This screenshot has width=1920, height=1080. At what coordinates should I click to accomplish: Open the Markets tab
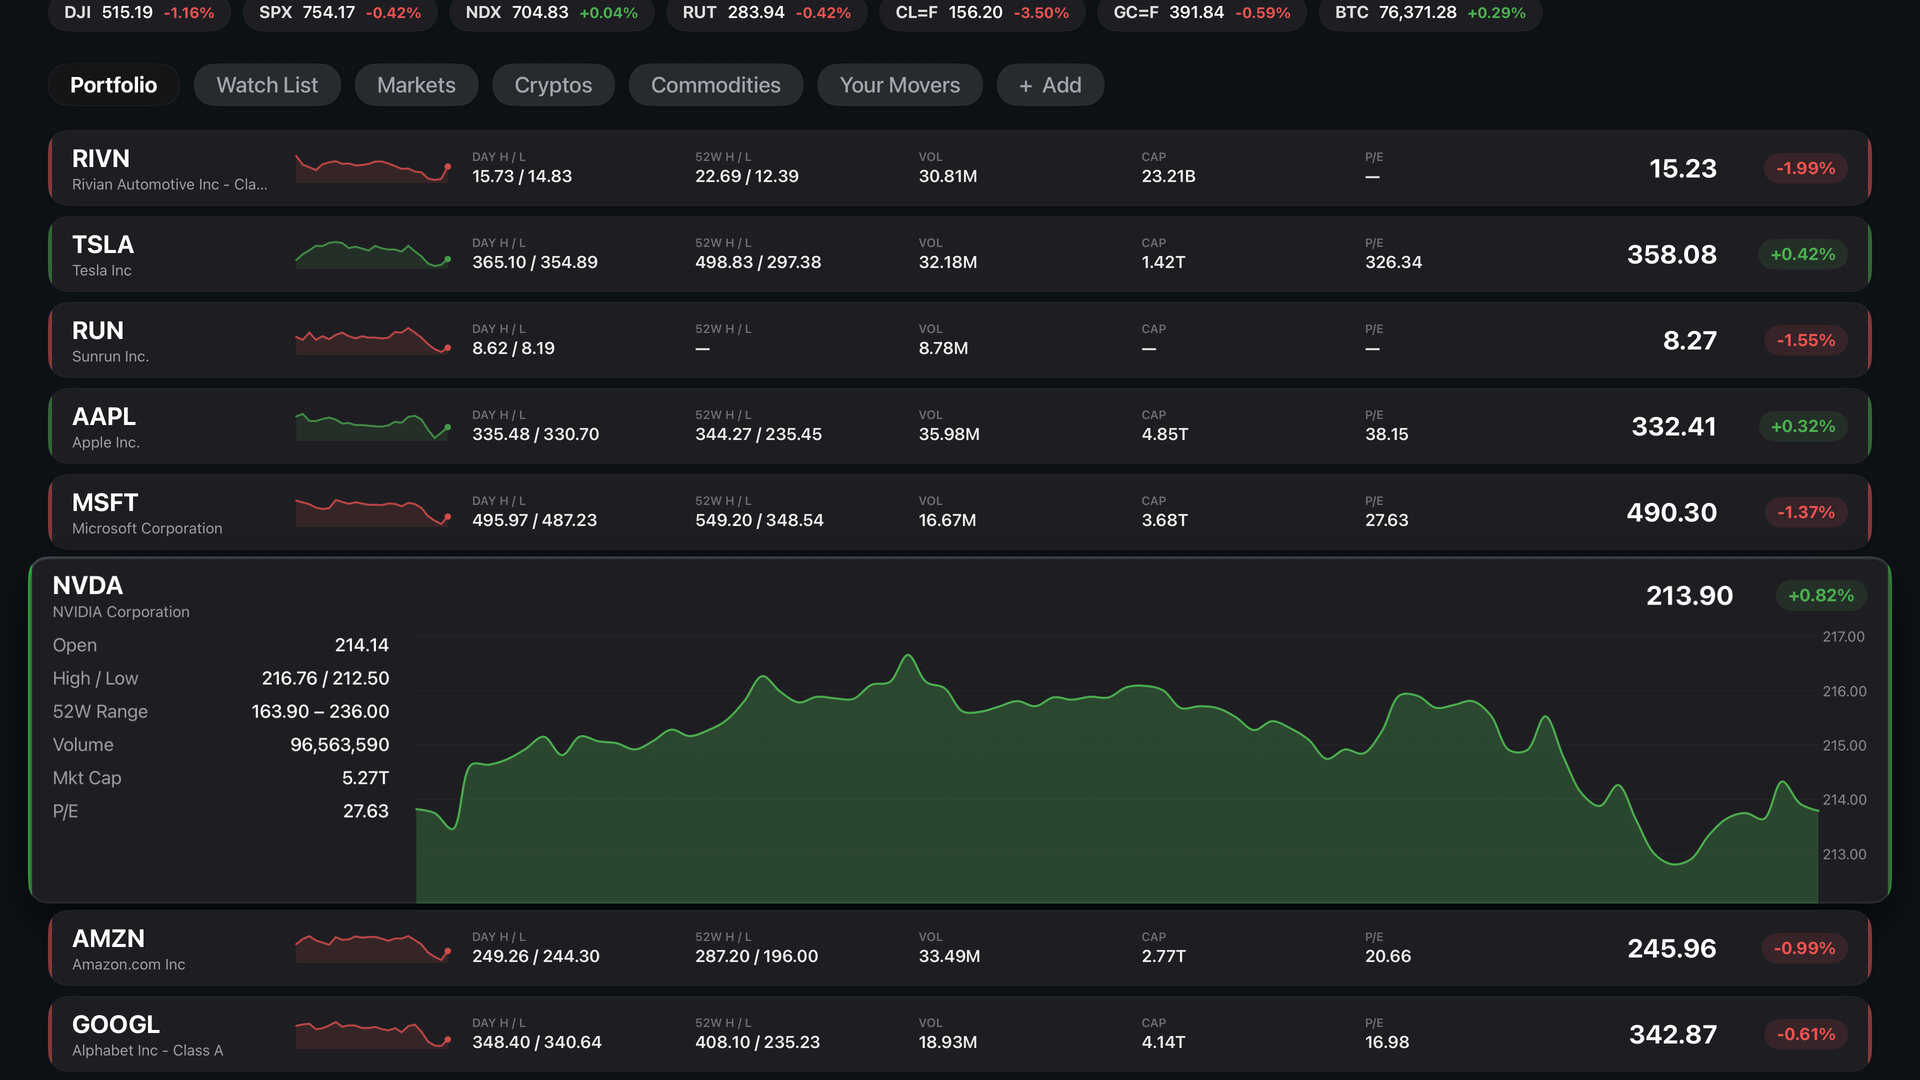416,85
